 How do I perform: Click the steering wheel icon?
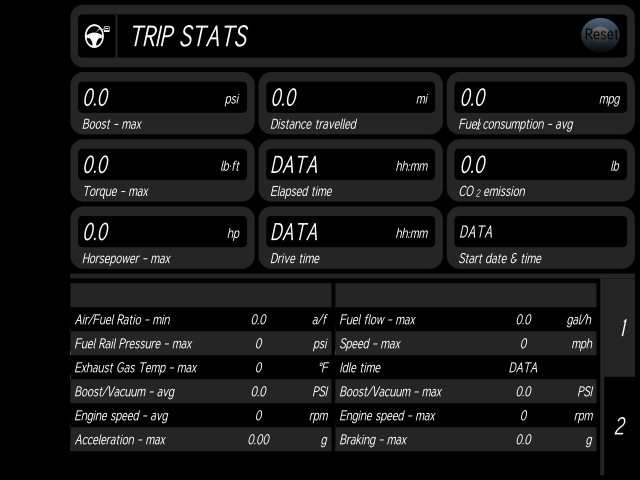click(x=97, y=36)
